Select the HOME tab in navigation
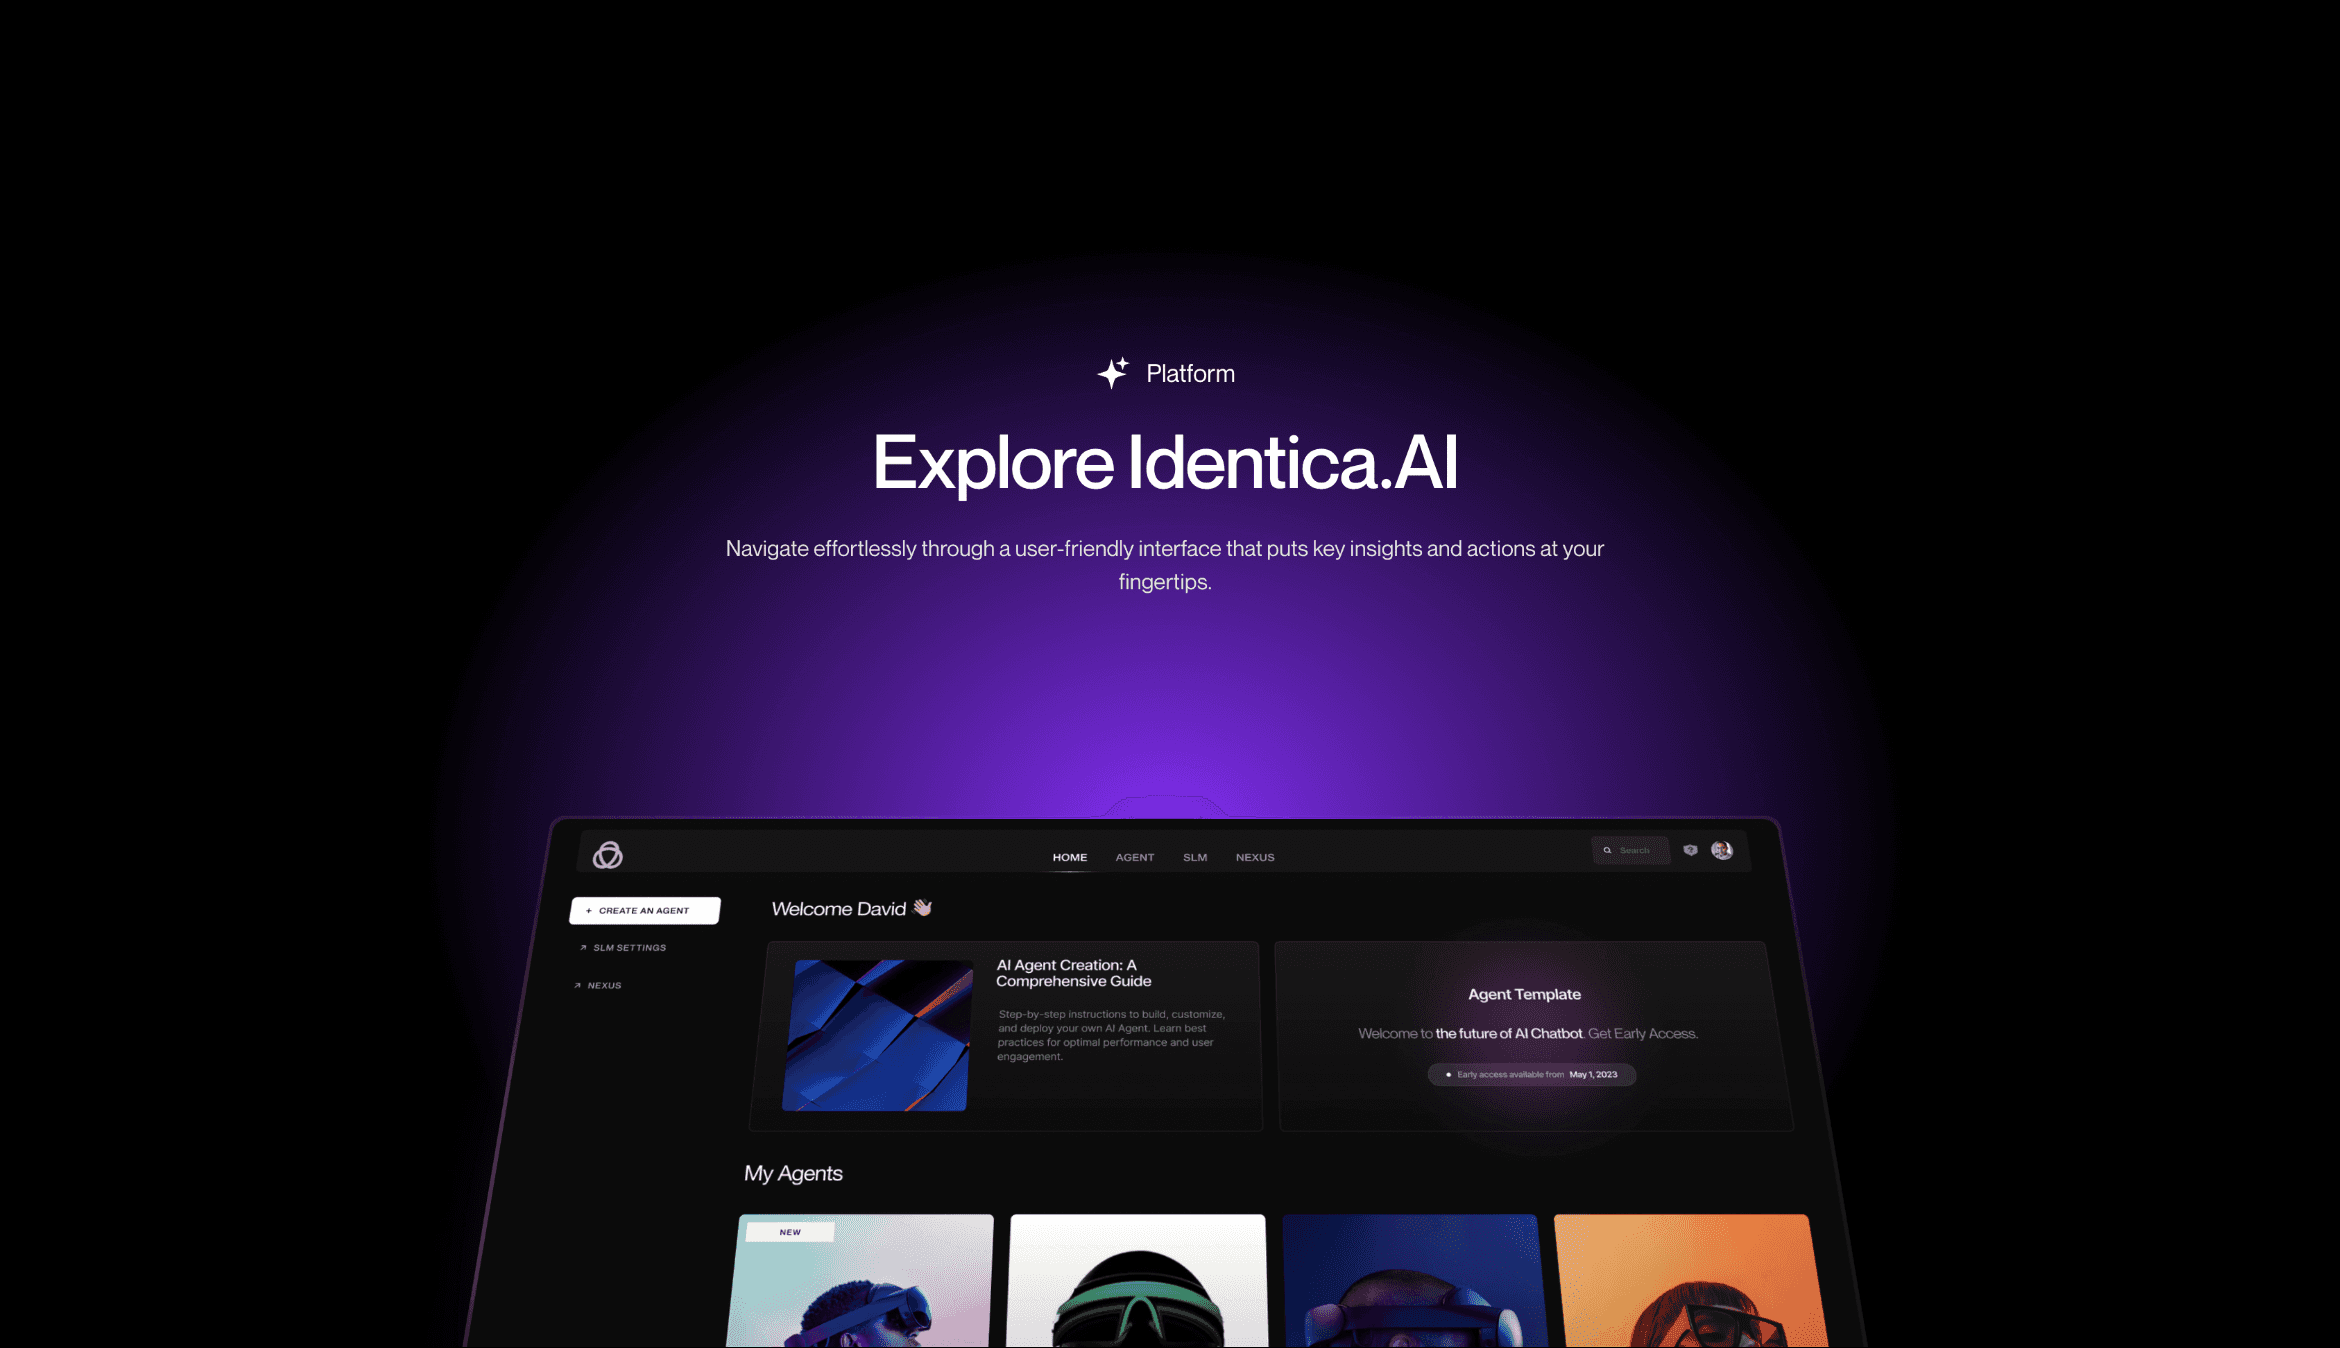The image size is (2340, 1348). (x=1069, y=856)
